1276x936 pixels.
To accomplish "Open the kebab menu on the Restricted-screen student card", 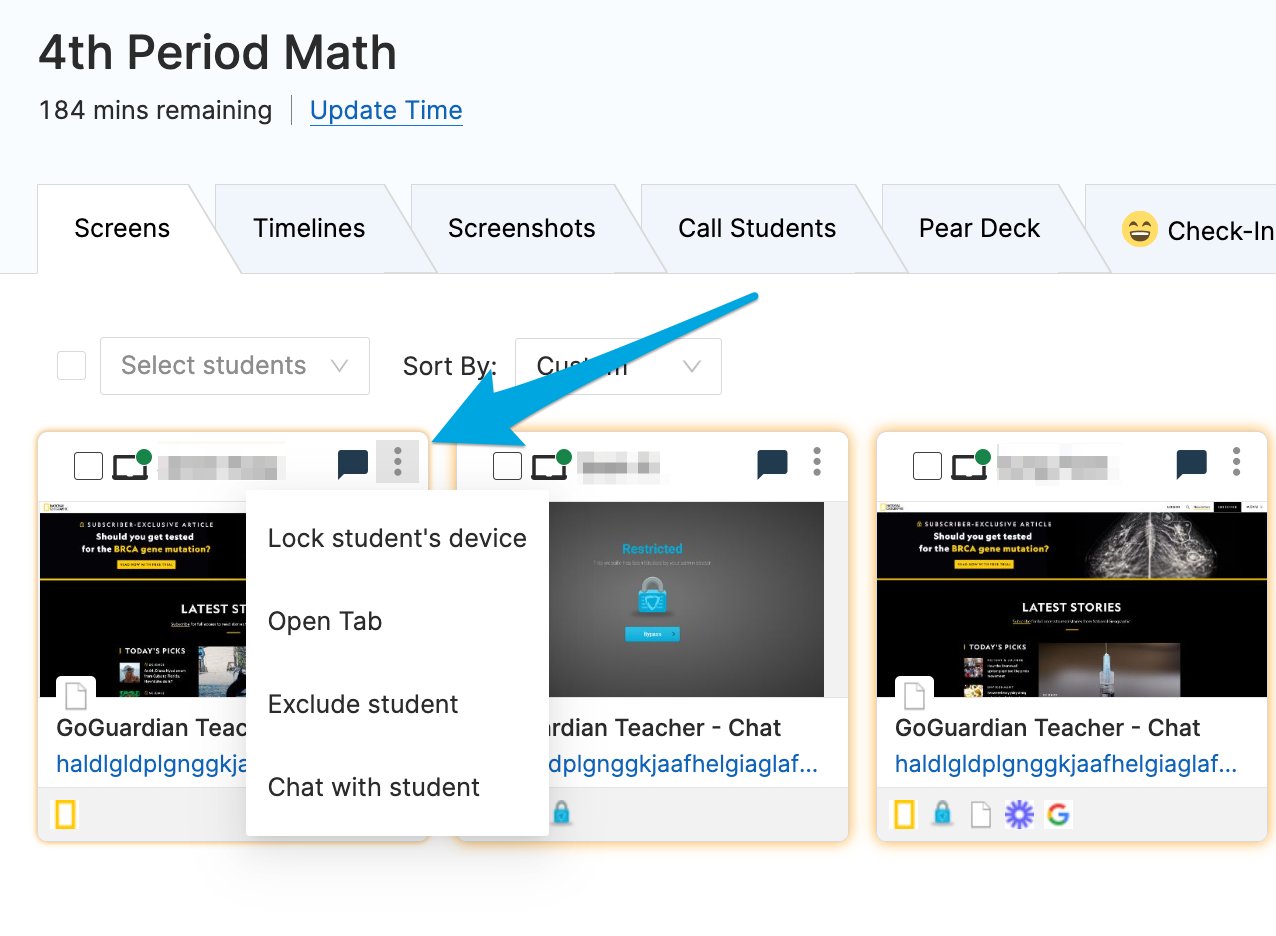I will pos(817,461).
